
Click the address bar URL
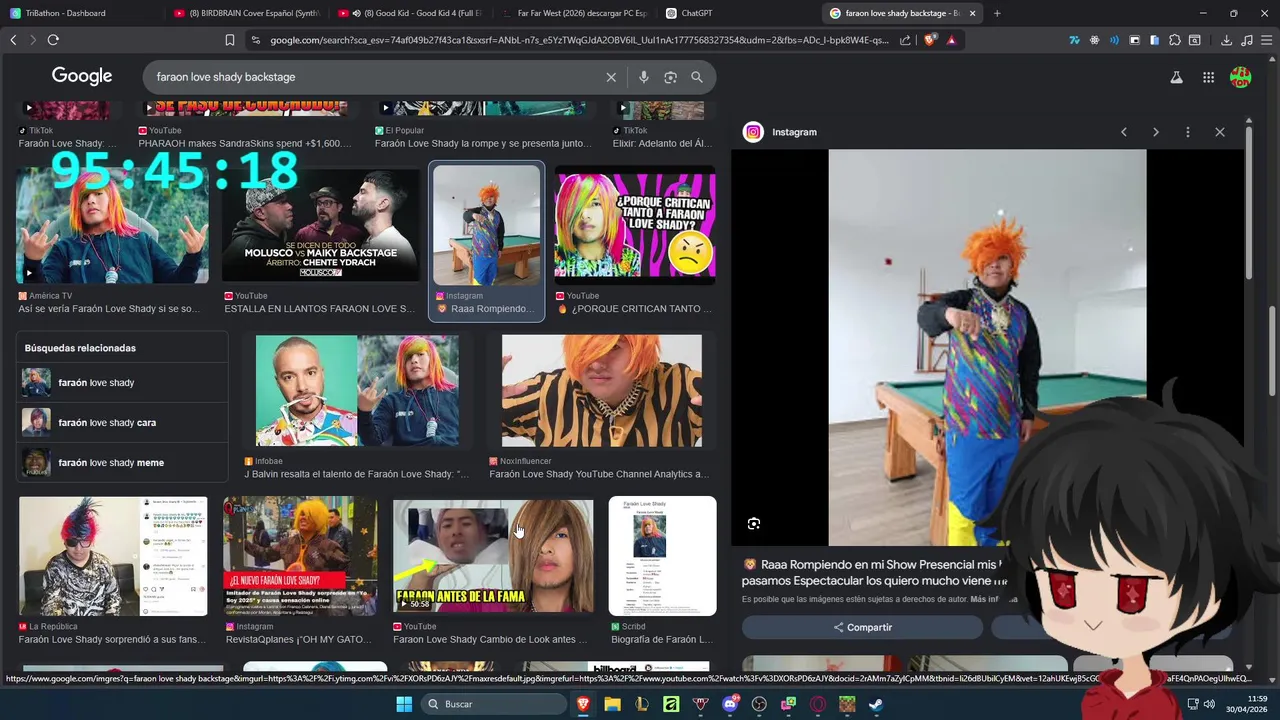(x=578, y=40)
